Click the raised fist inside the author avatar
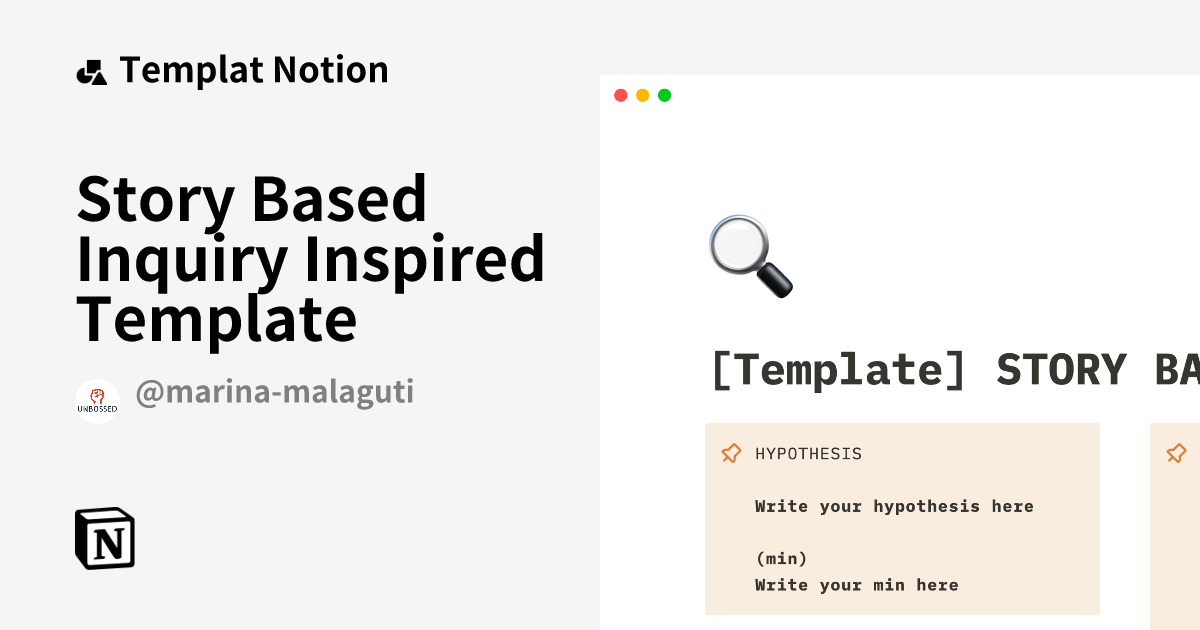Image resolution: width=1200 pixels, height=630 pixels. pyautogui.click(x=97, y=396)
